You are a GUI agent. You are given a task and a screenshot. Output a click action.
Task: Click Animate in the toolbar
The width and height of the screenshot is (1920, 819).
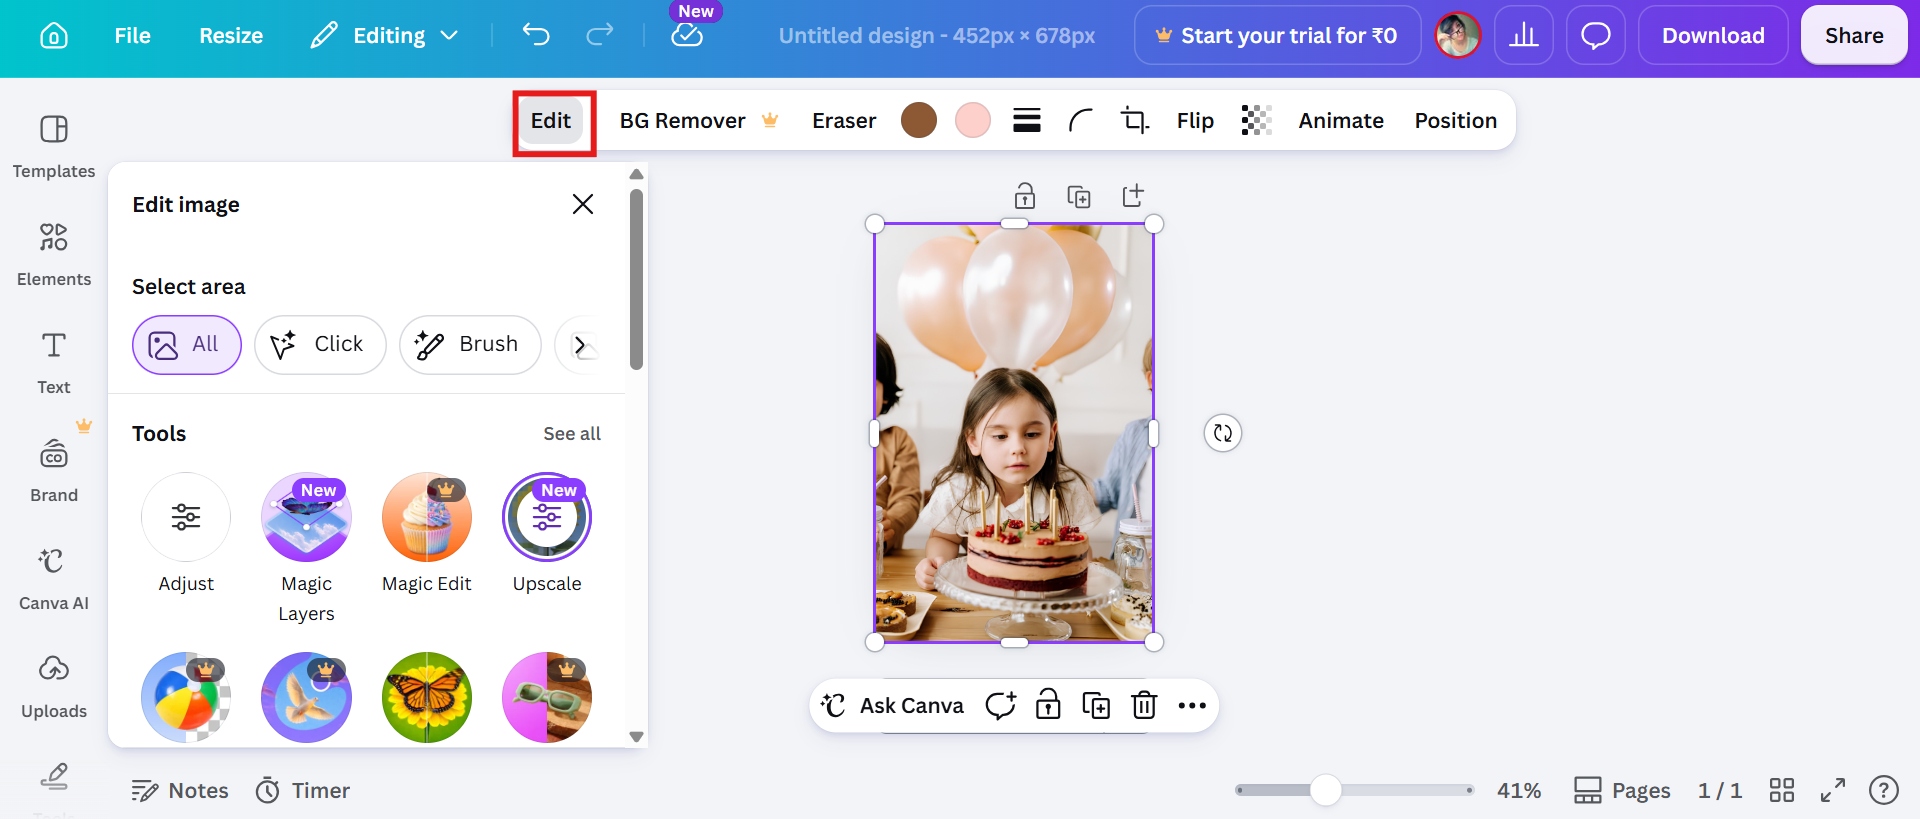pos(1341,121)
